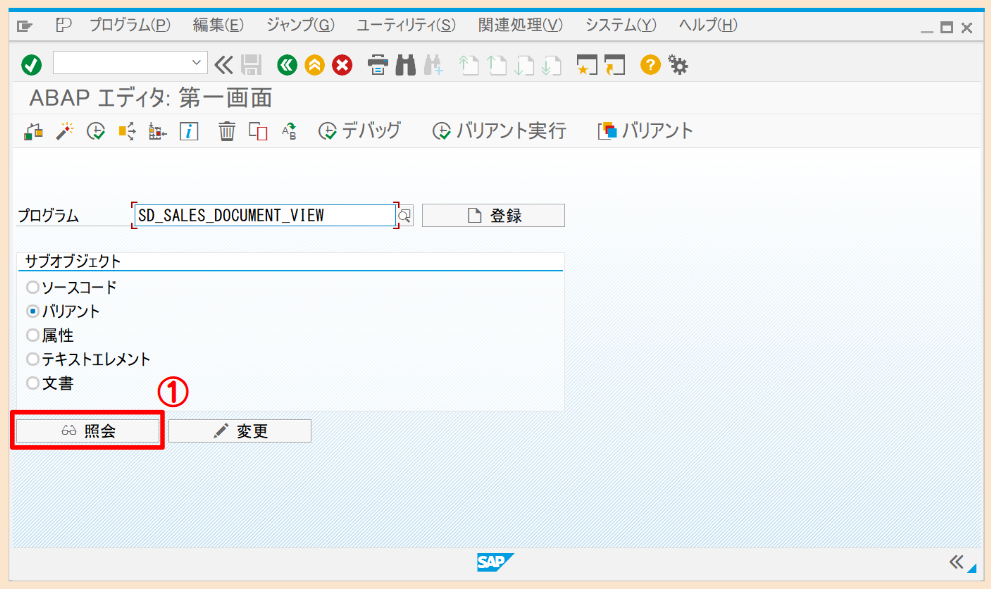Click the green Enter checkmark icon
The image size is (991, 589).
coord(31,64)
